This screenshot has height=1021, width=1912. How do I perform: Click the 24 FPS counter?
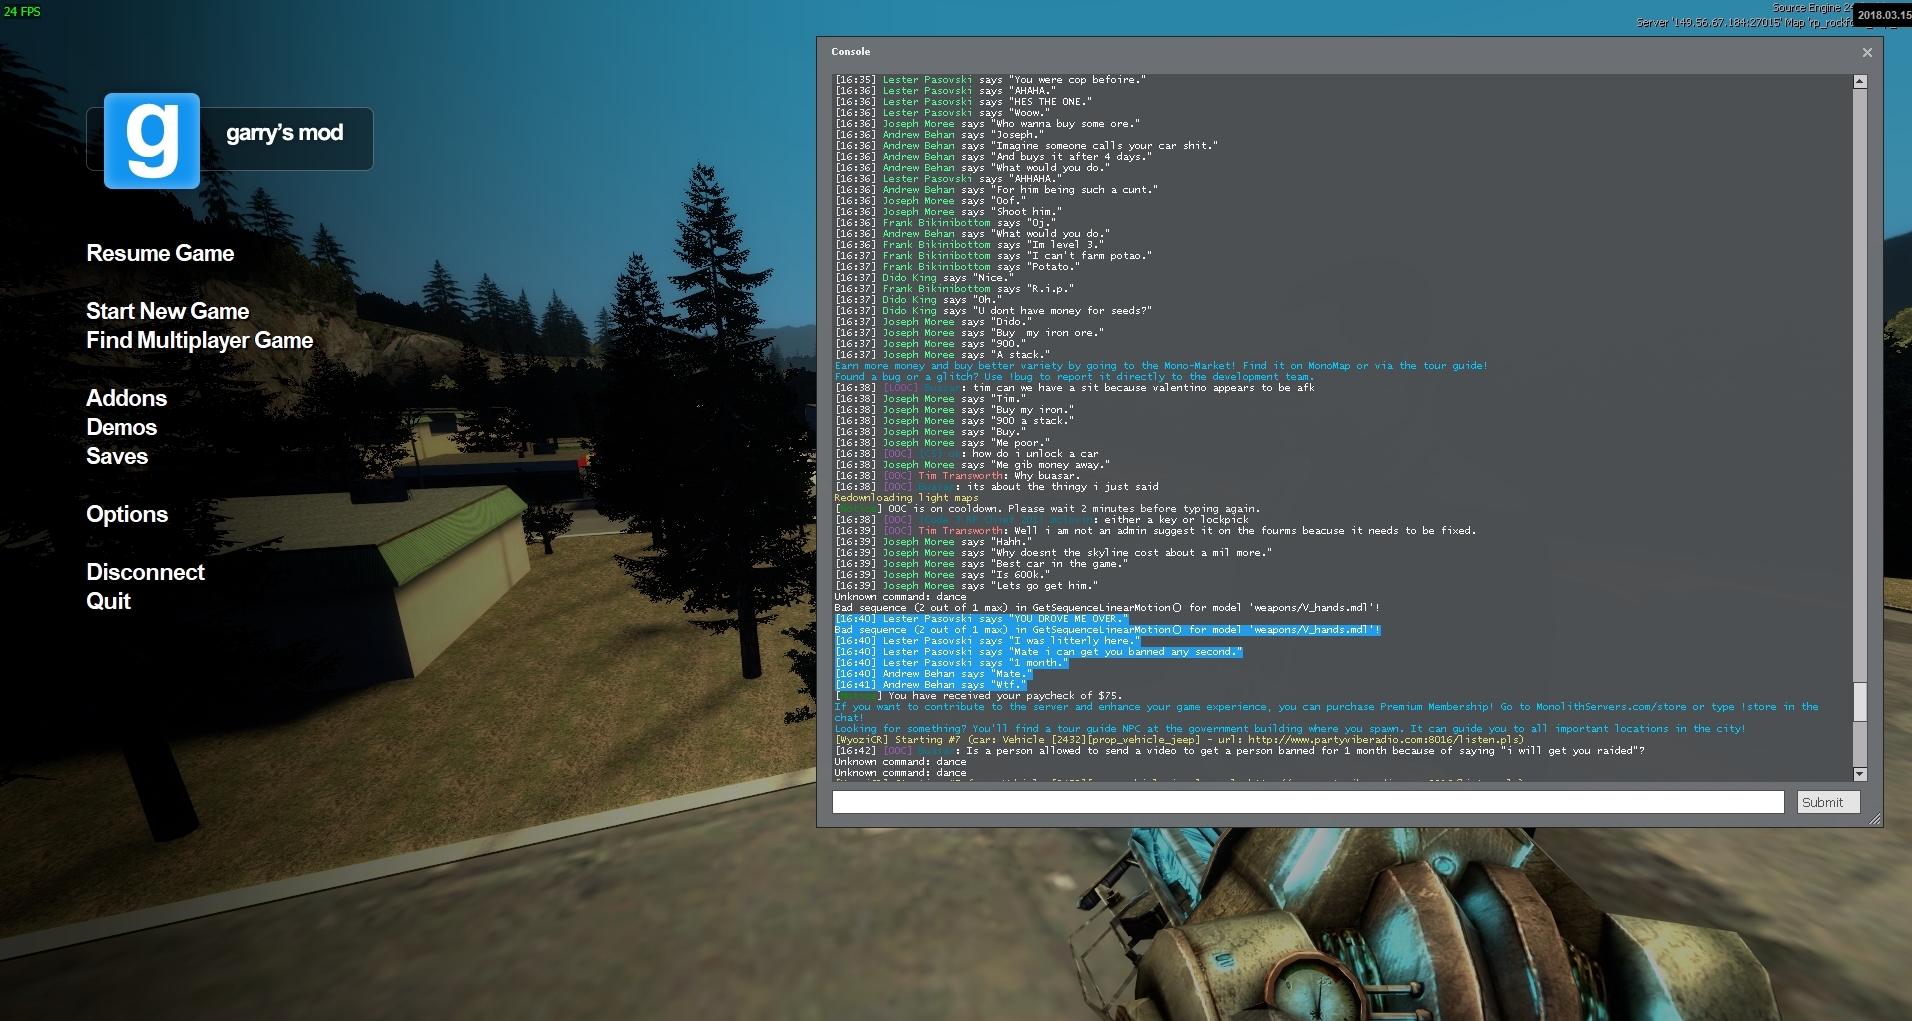[x=22, y=12]
